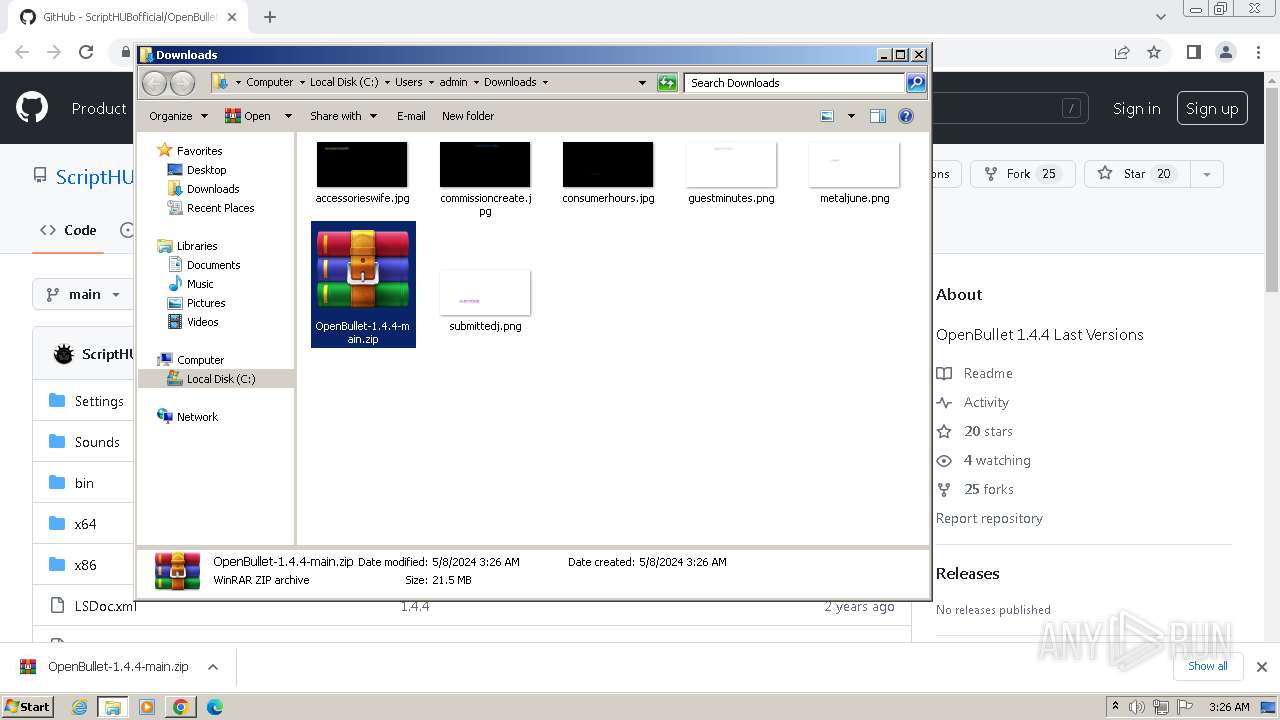Open Internet Explorer from the taskbar
1280x720 pixels.
click(80, 707)
